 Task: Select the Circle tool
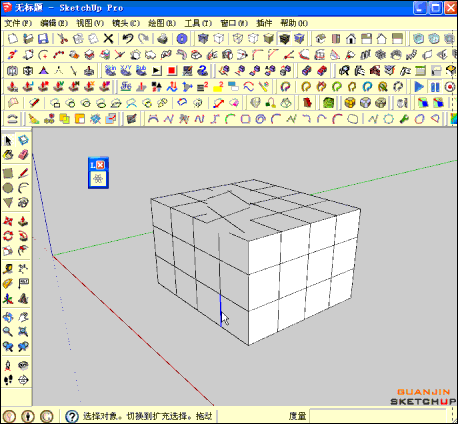point(8,188)
